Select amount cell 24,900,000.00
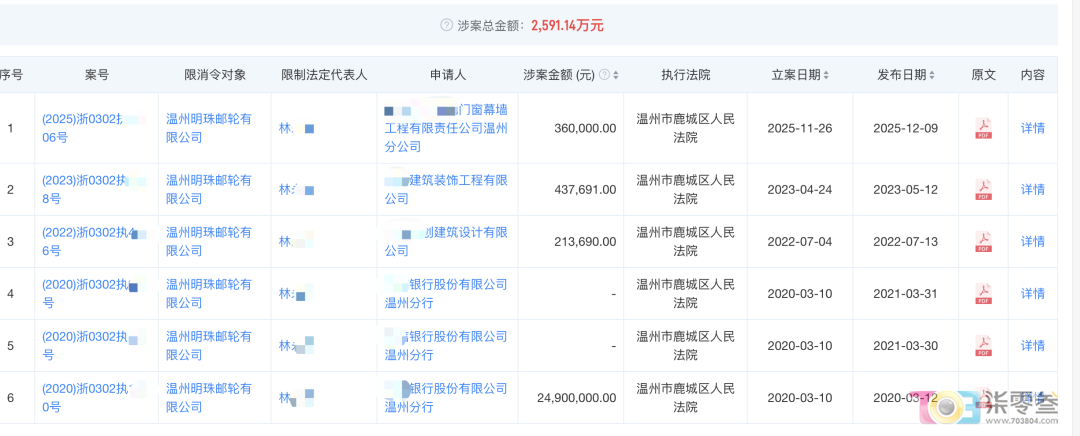The width and height of the screenshot is (1080, 436). pos(577,398)
